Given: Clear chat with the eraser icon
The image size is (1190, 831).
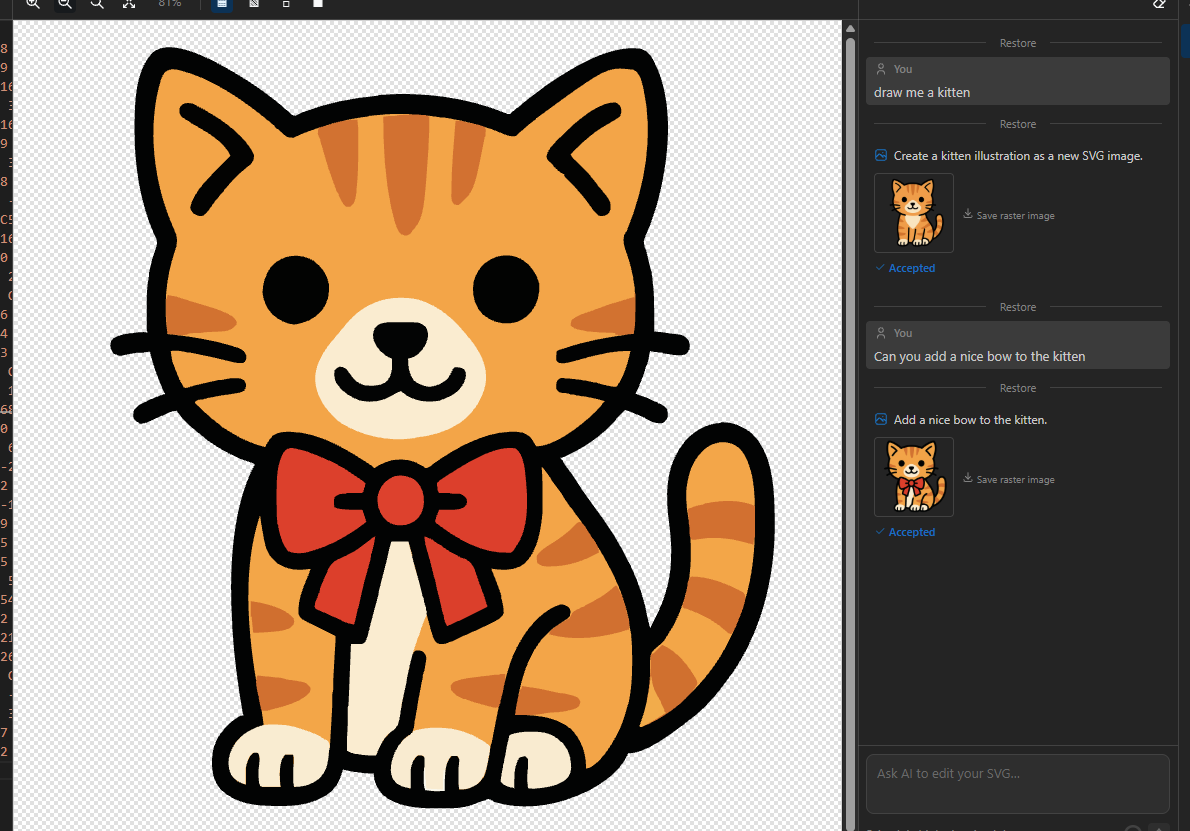Looking at the screenshot, I should [1159, 4].
